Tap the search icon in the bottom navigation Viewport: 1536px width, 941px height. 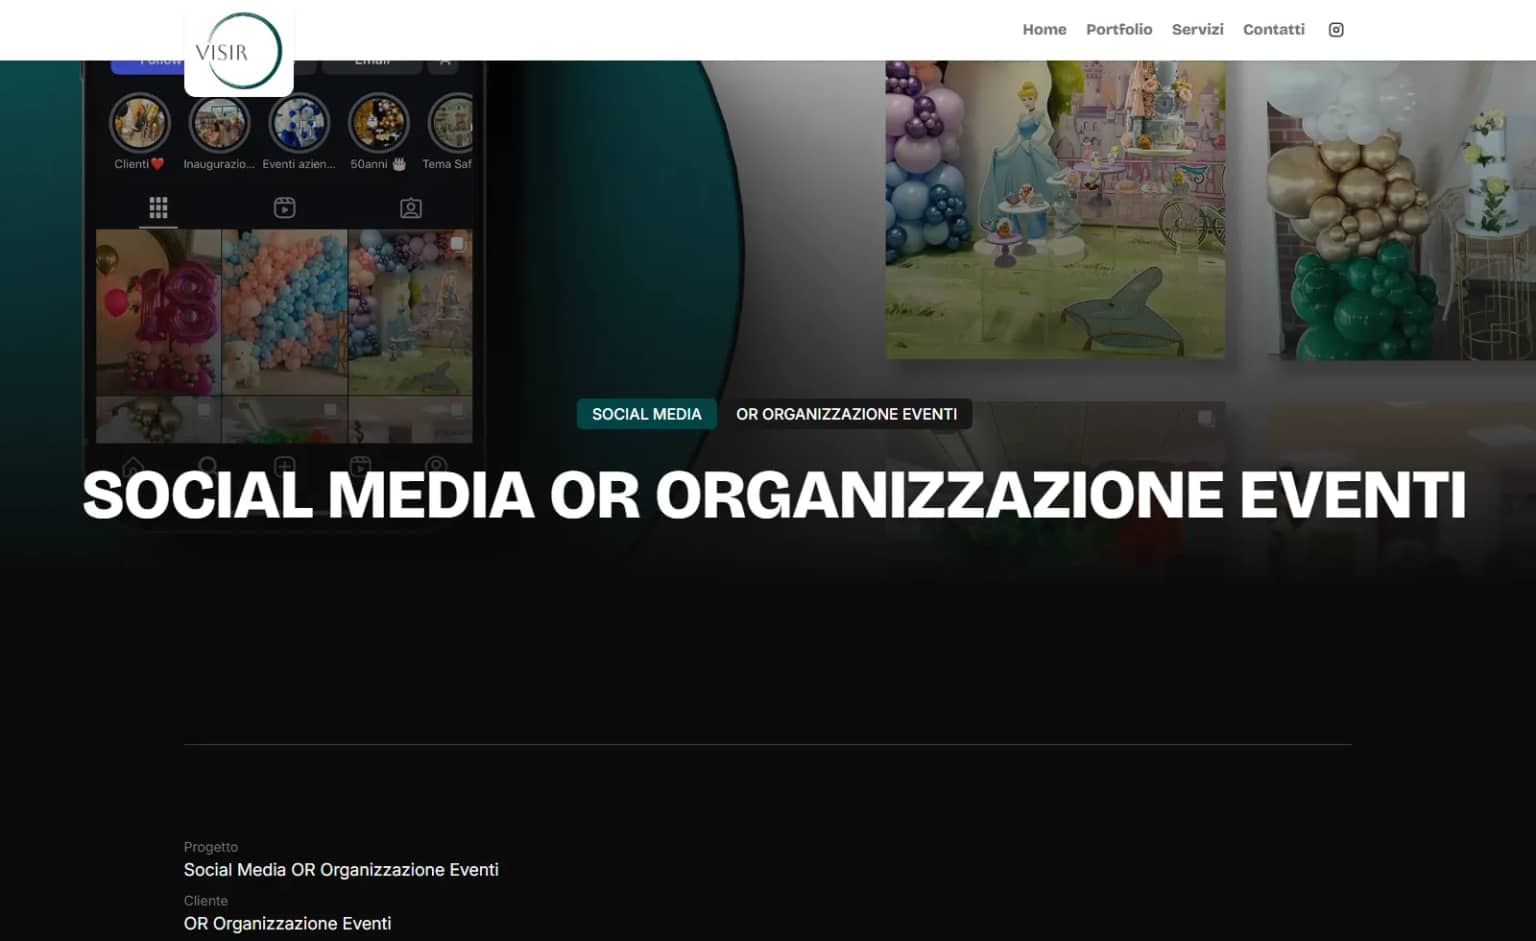(x=208, y=465)
